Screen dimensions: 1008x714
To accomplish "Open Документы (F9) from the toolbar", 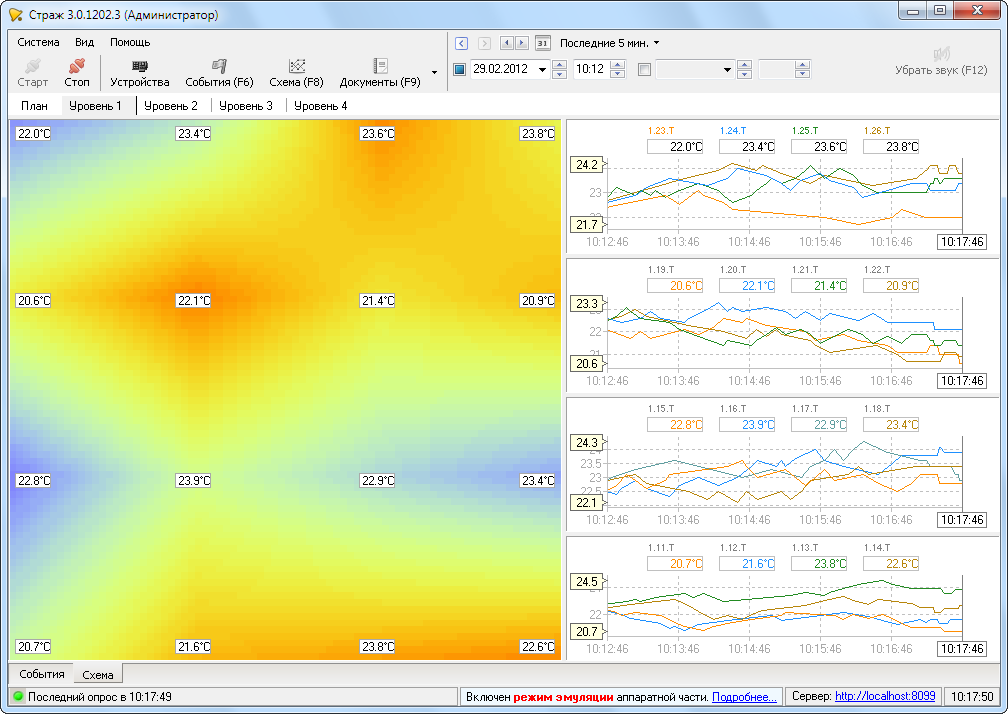I will [x=380, y=73].
